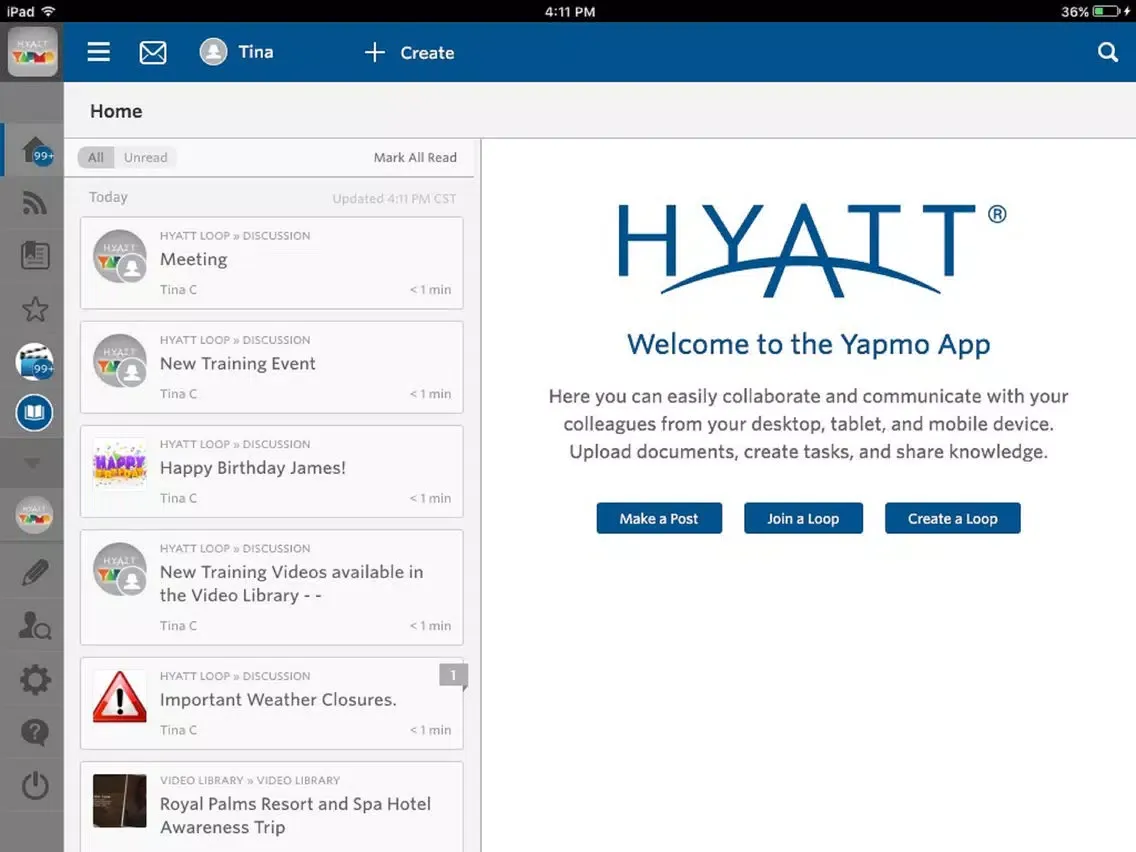
Task: Tap Tina's profile avatar
Action: point(213,52)
